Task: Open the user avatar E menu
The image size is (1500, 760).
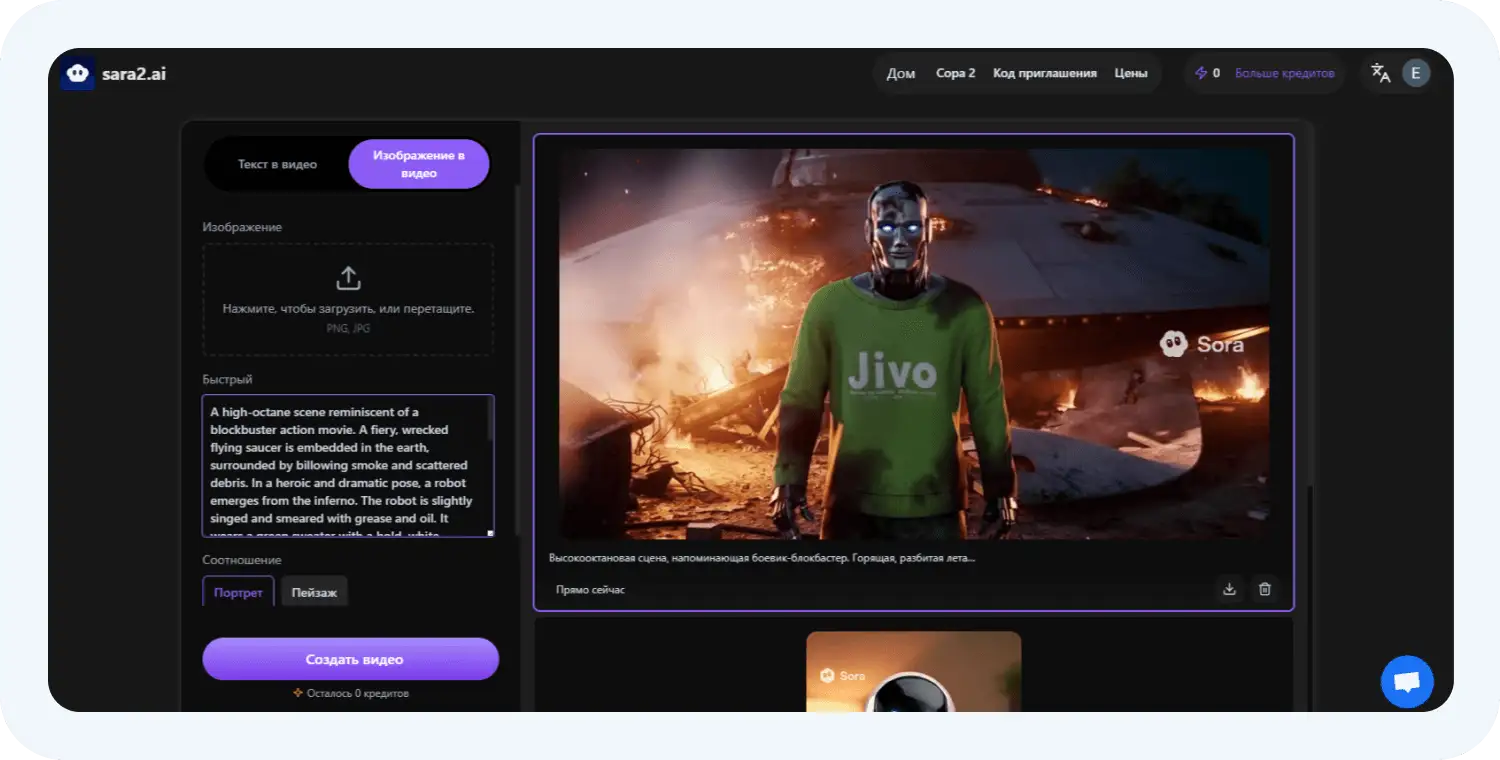Action: tap(1415, 73)
